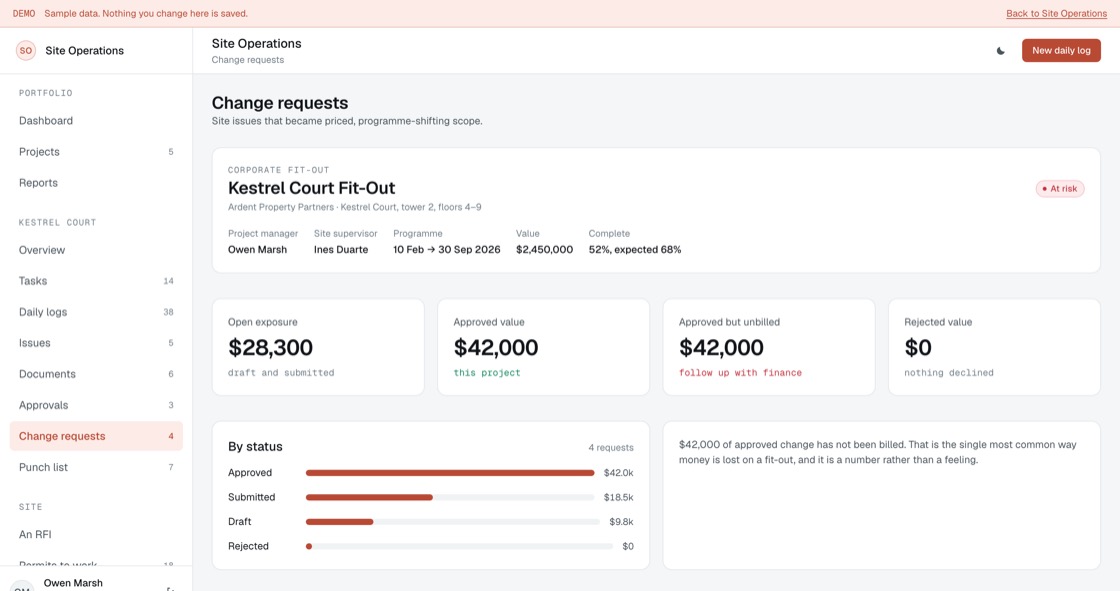1120x591 pixels.
Task: Click the 'nothing declined' caption
Action: [x=949, y=372]
